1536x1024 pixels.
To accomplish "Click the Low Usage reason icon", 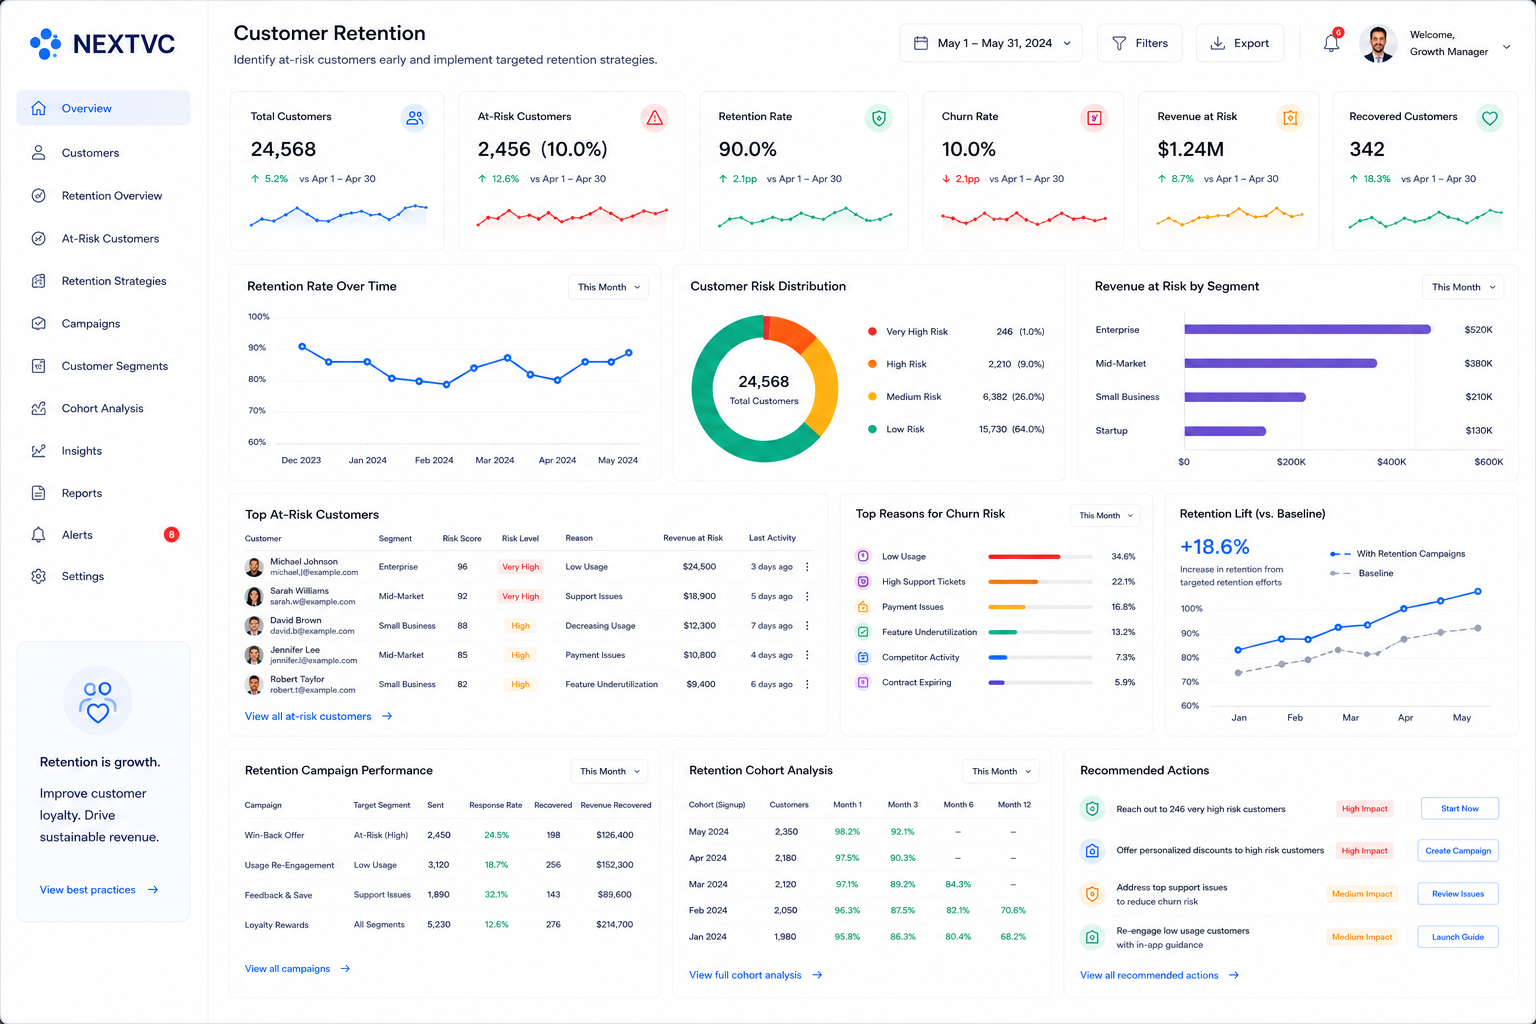I will [863, 556].
